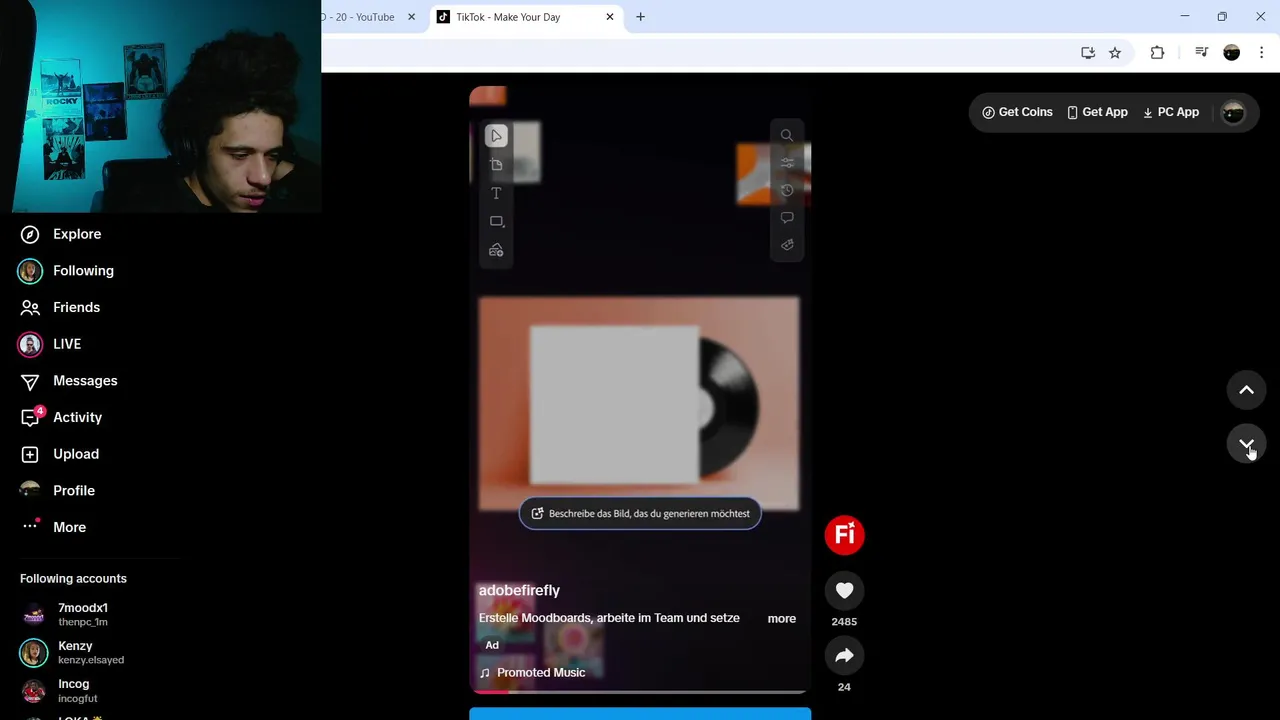The image size is (1280, 720).
Task: Open the Upload page
Action: click(76, 454)
